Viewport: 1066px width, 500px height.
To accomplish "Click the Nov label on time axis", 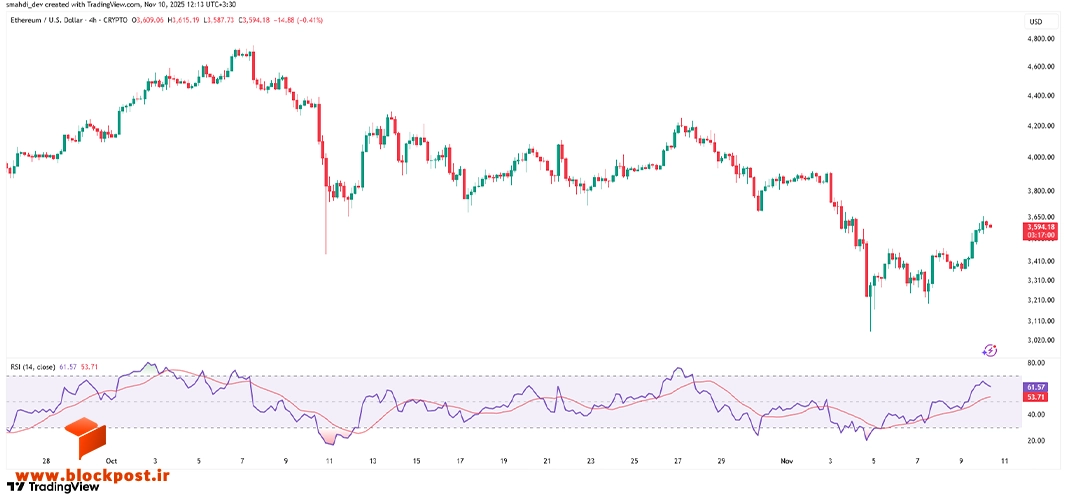I will (x=786, y=461).
